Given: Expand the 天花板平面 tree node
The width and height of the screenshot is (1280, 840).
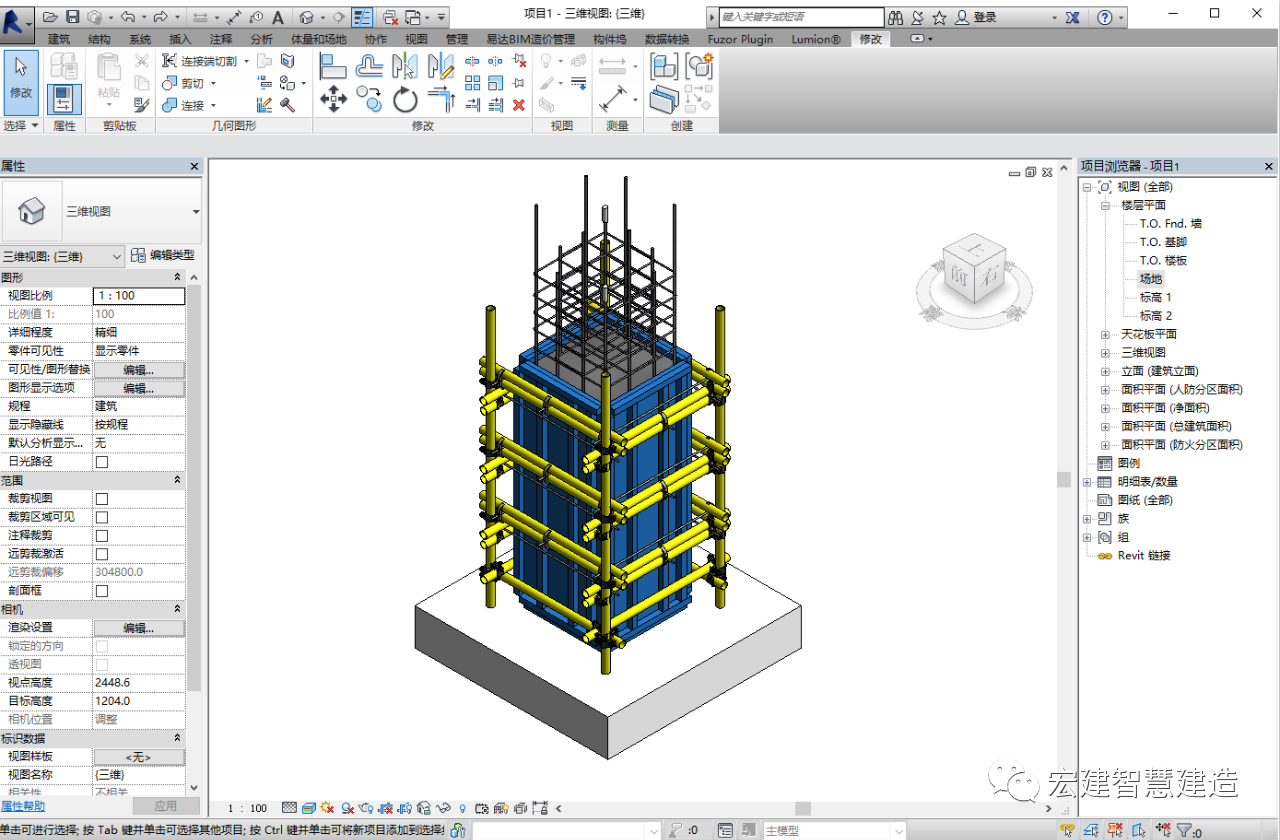Looking at the screenshot, I should click(x=1105, y=335).
